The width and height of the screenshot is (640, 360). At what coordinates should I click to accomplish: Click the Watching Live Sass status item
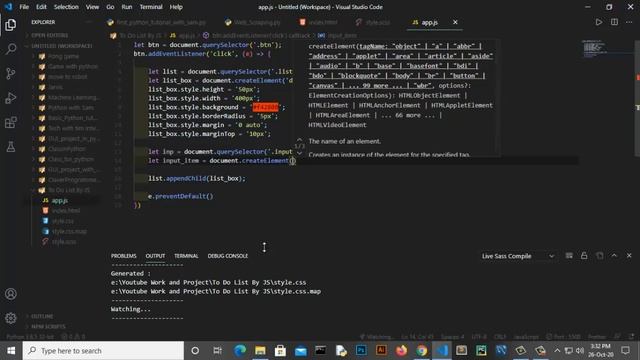[x=377, y=337]
